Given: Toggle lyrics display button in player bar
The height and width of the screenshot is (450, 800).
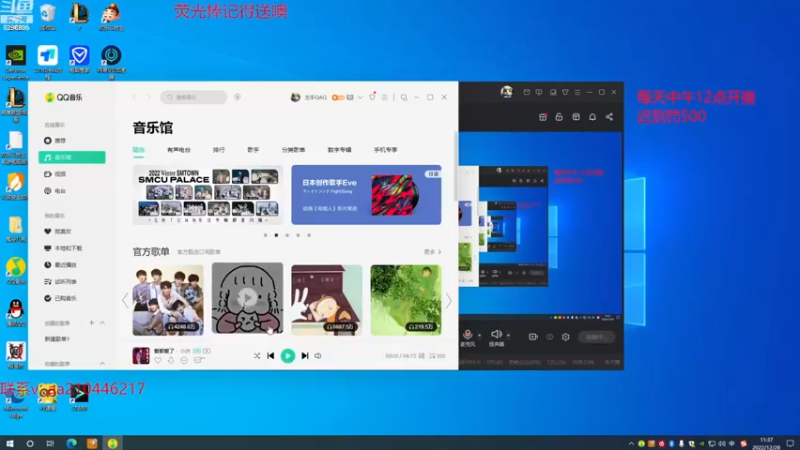Looking at the screenshot, I should click(421, 356).
